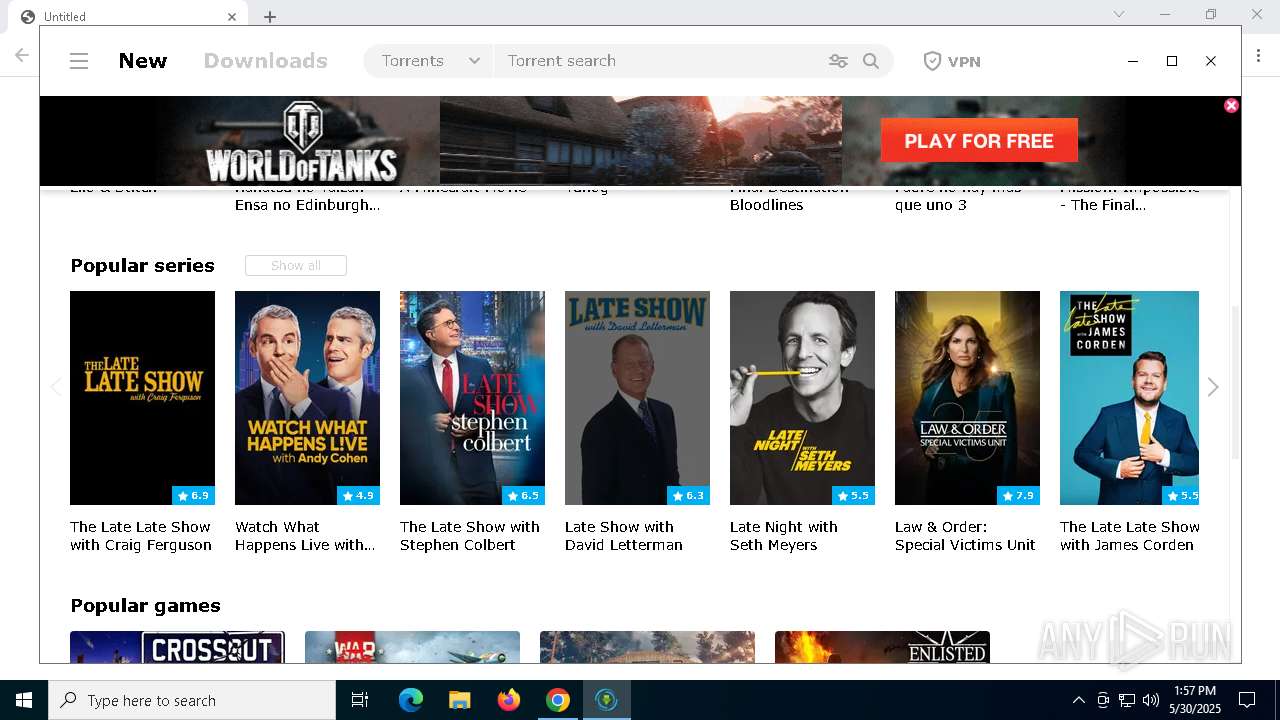Open the Windows Start menu
The width and height of the screenshot is (1280, 720).
(x=24, y=700)
